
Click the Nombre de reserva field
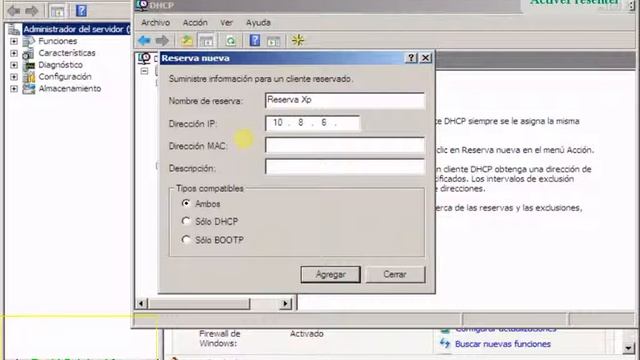click(x=345, y=100)
